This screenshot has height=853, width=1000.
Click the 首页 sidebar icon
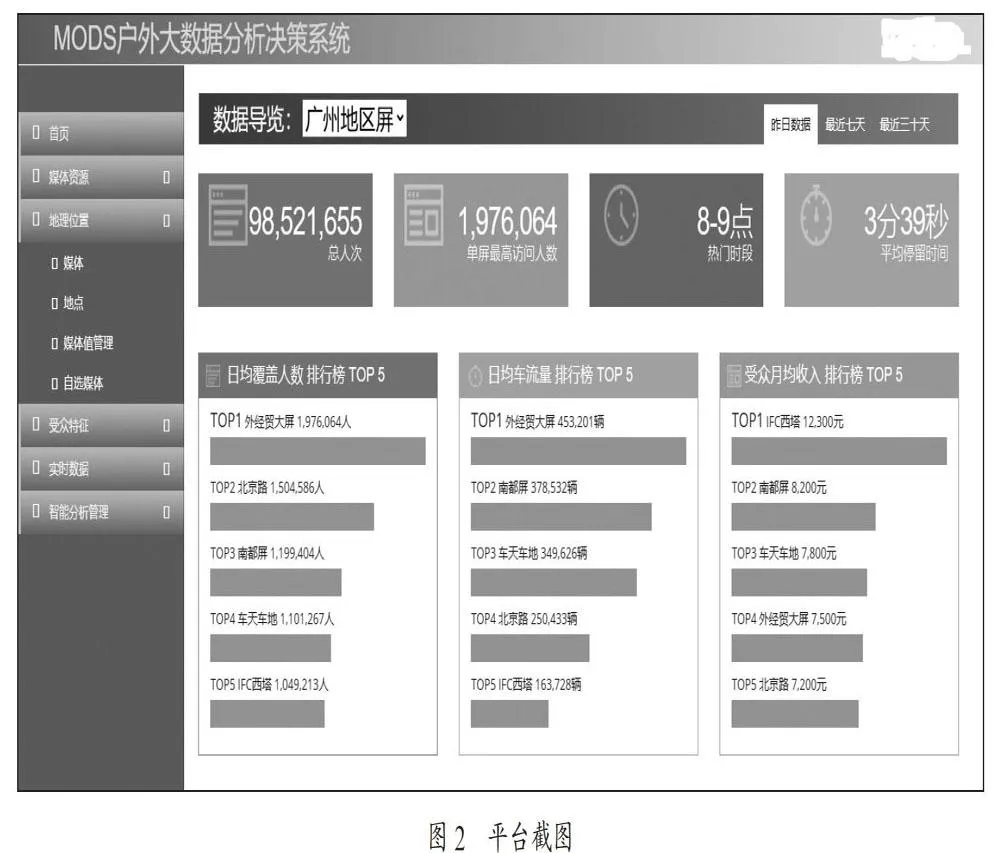tap(36, 133)
